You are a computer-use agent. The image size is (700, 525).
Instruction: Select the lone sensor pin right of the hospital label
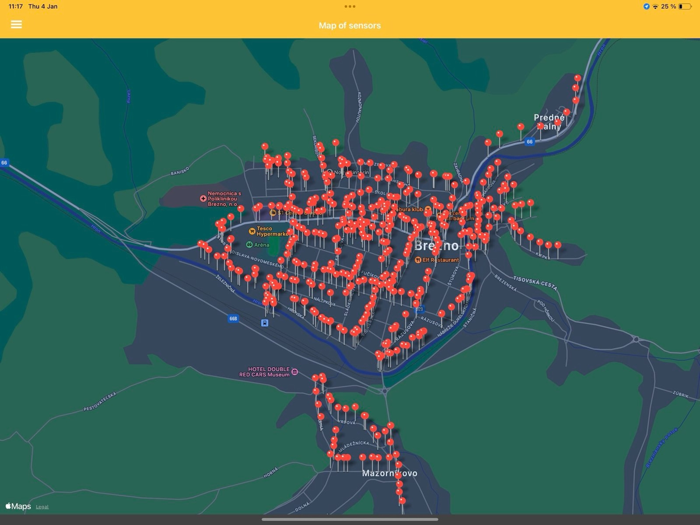click(x=241, y=208)
